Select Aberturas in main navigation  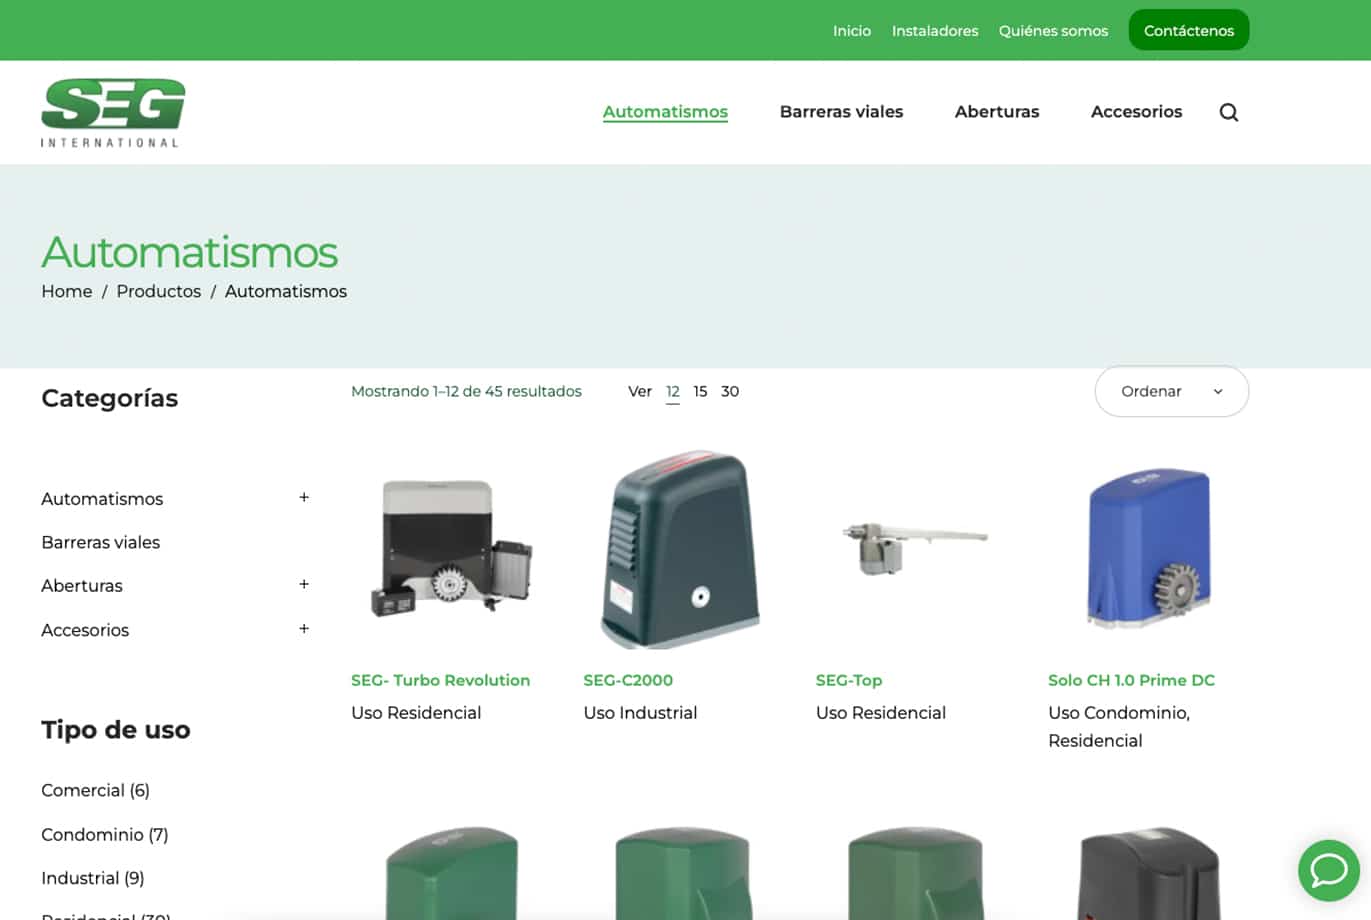click(997, 112)
